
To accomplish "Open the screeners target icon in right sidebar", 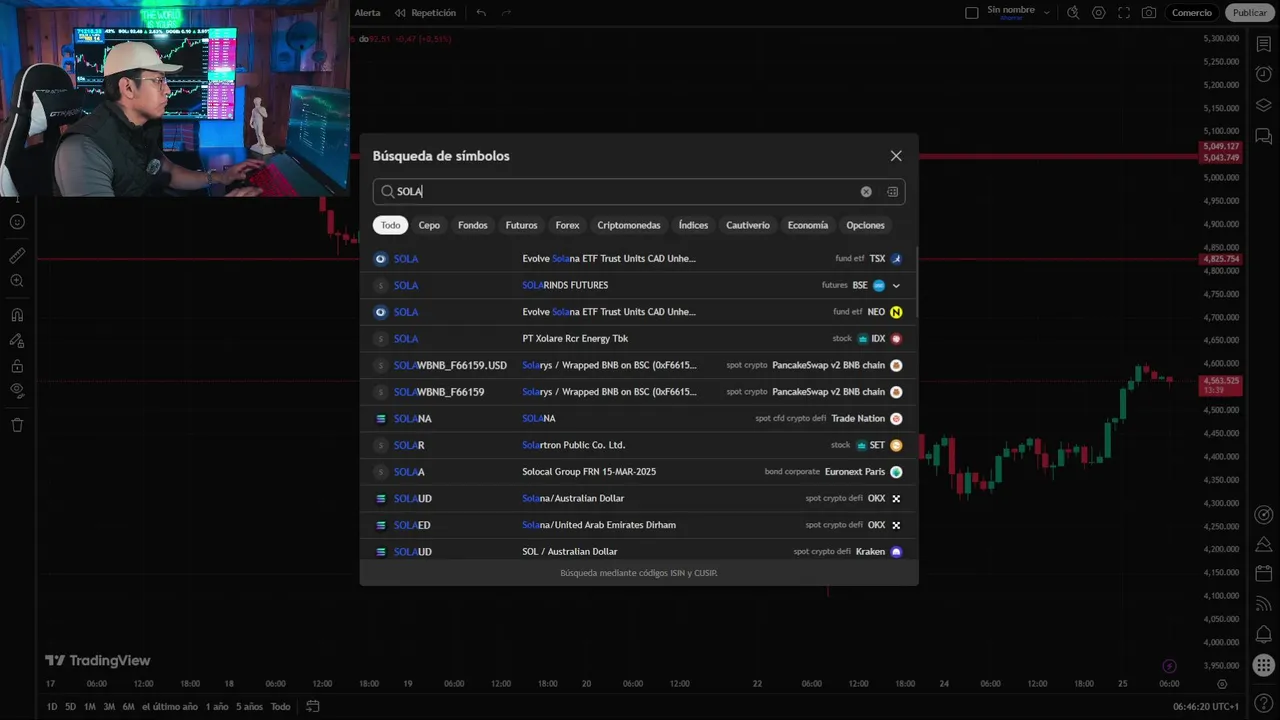I will (x=1264, y=515).
